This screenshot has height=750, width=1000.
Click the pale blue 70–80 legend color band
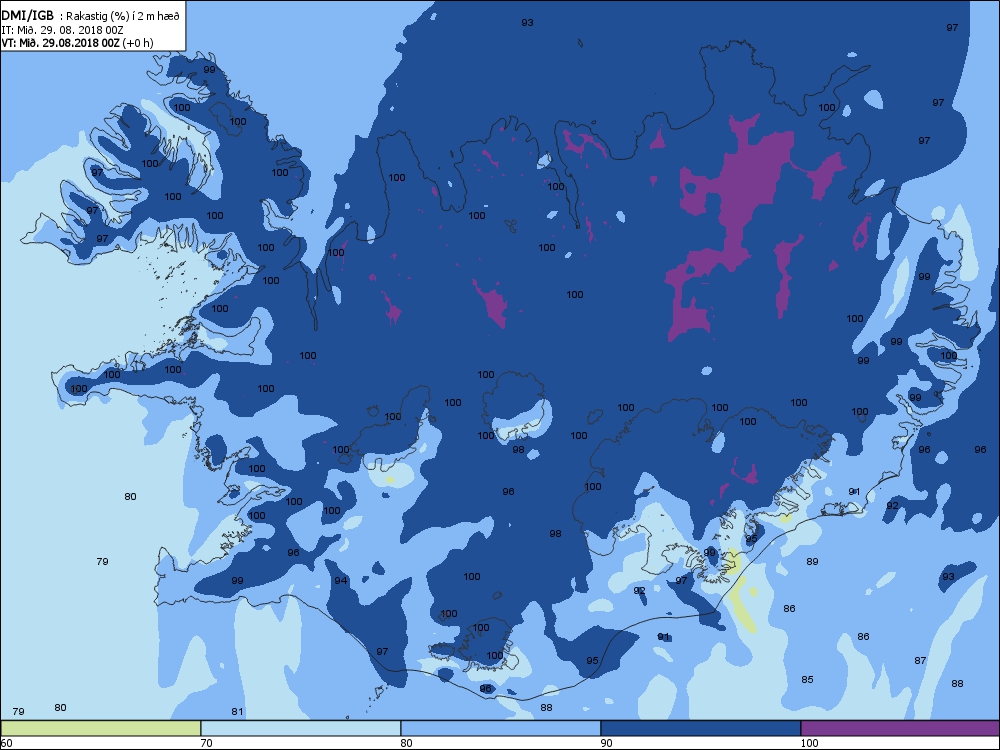pyautogui.click(x=300, y=728)
